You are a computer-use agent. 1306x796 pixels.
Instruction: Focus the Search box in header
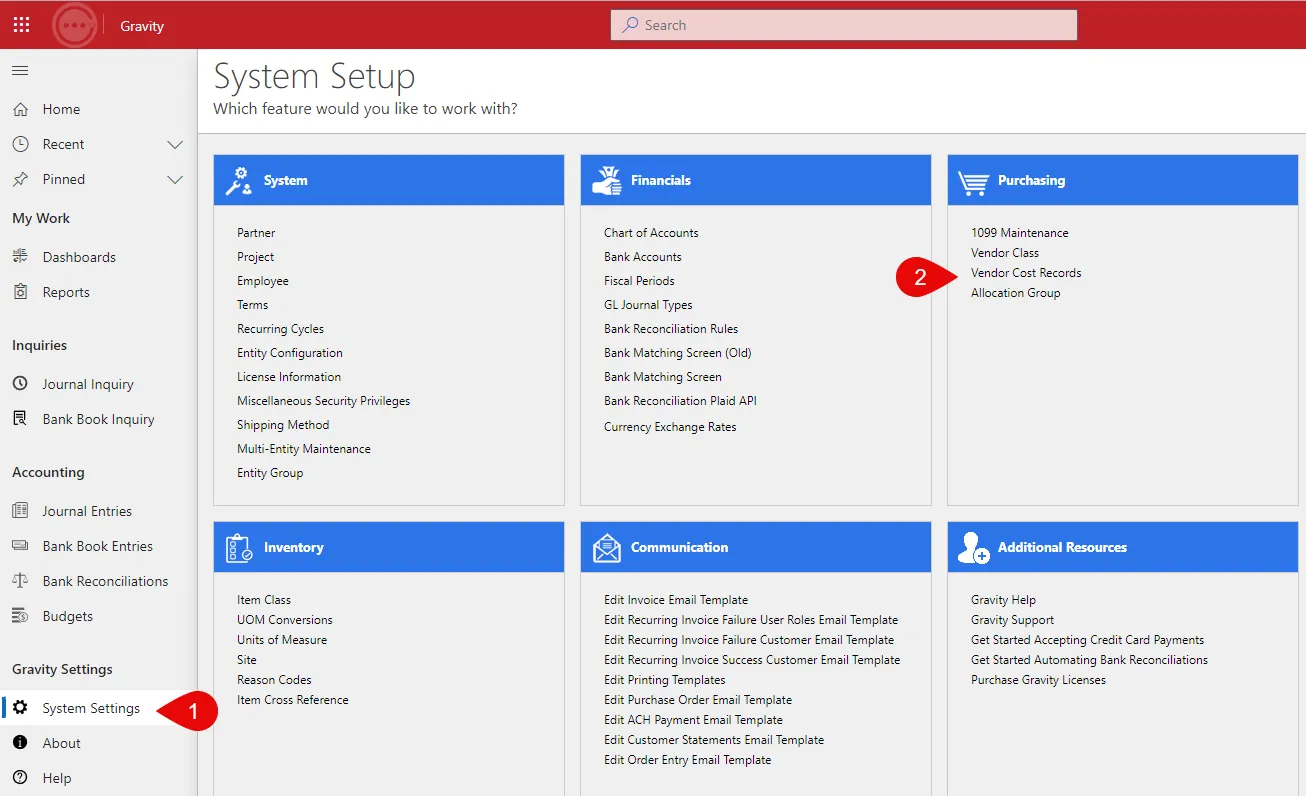[844, 25]
